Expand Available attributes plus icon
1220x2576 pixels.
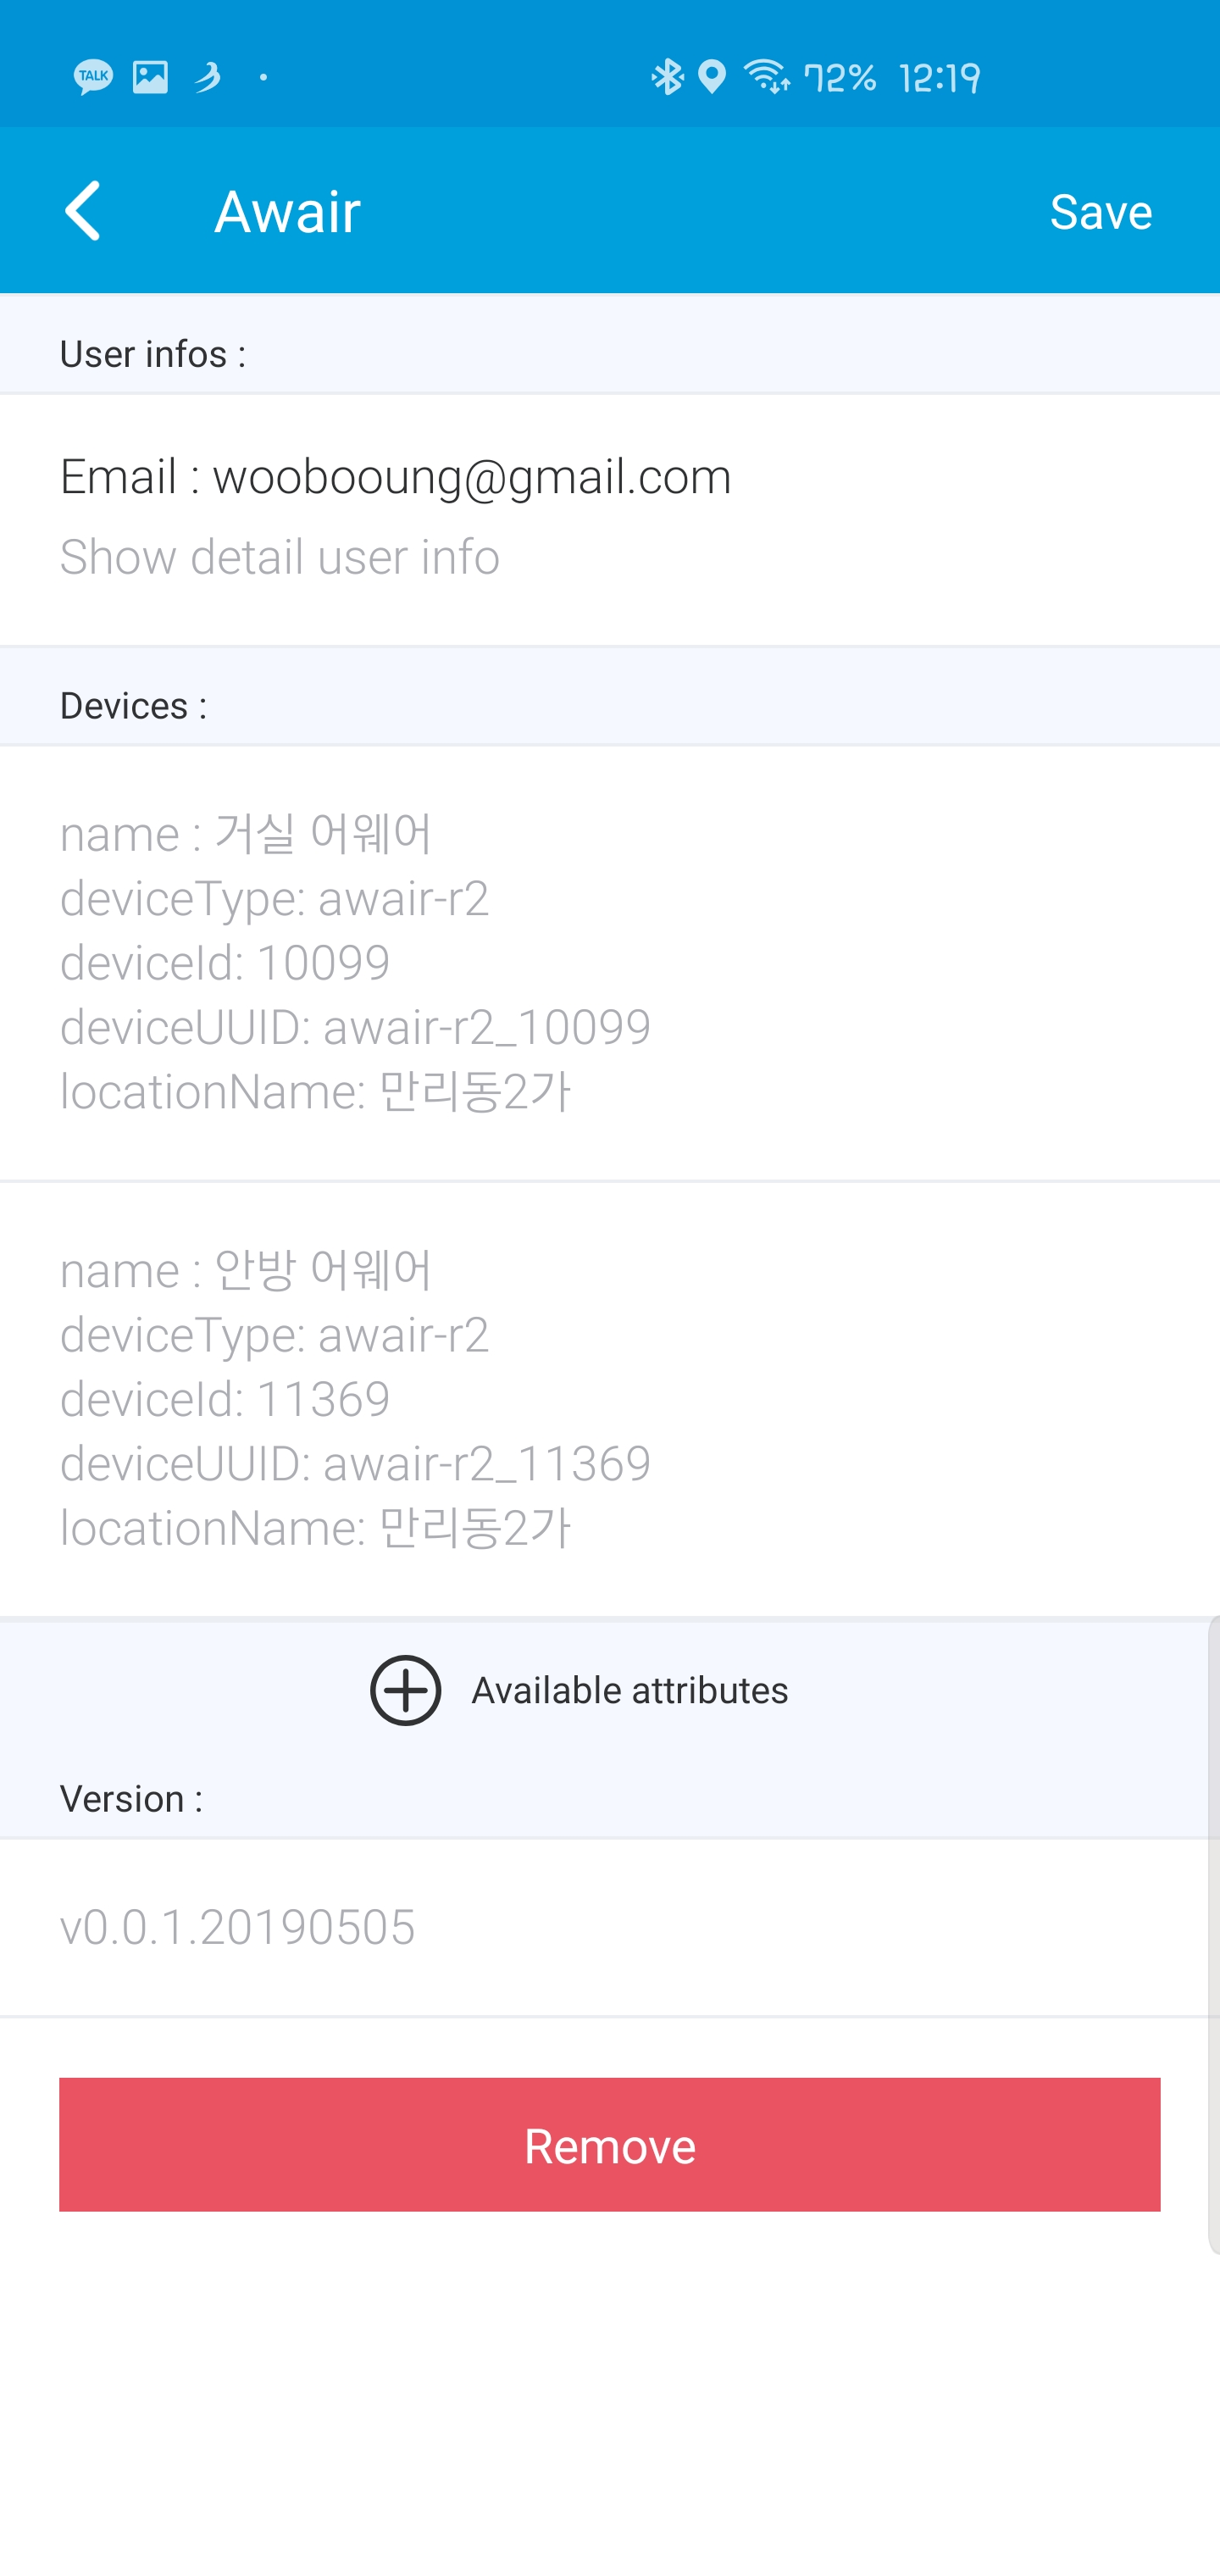tap(405, 1690)
